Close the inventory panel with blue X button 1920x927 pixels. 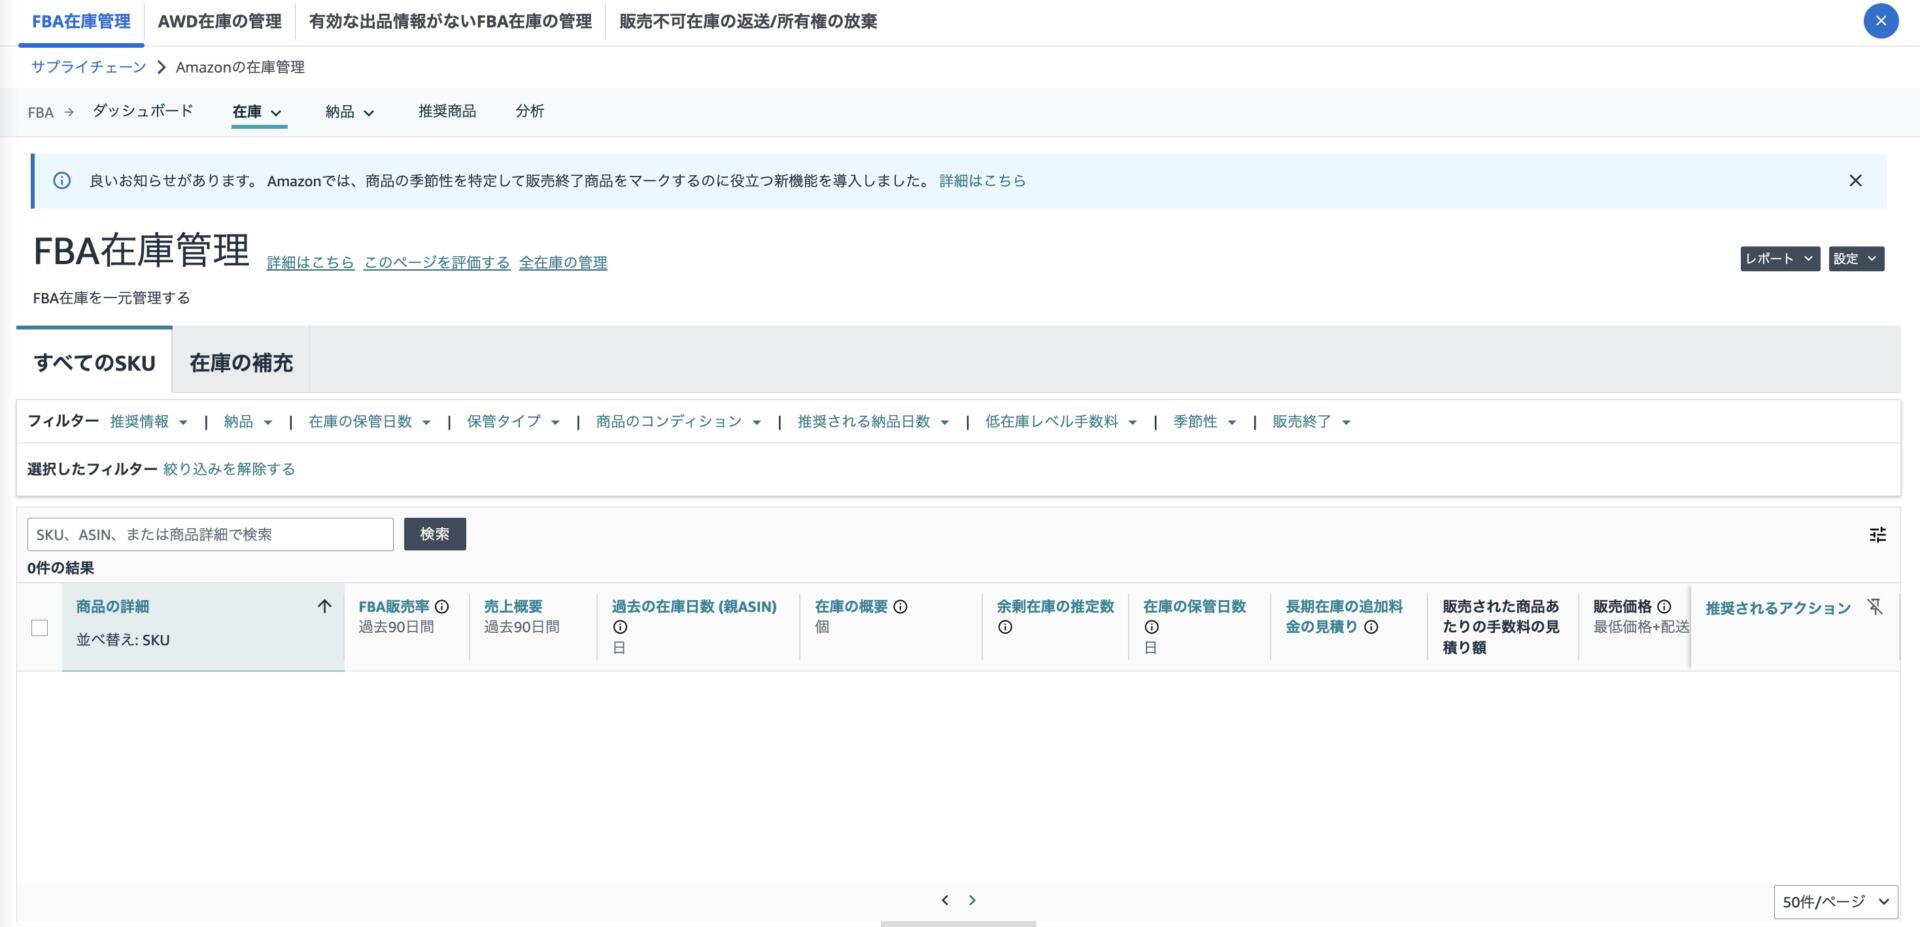tap(1880, 21)
